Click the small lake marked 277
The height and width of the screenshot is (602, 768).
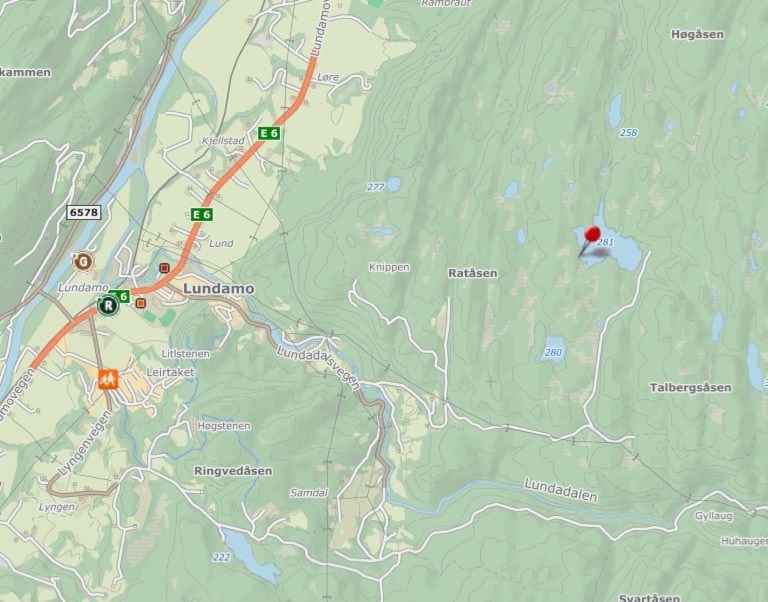point(392,185)
